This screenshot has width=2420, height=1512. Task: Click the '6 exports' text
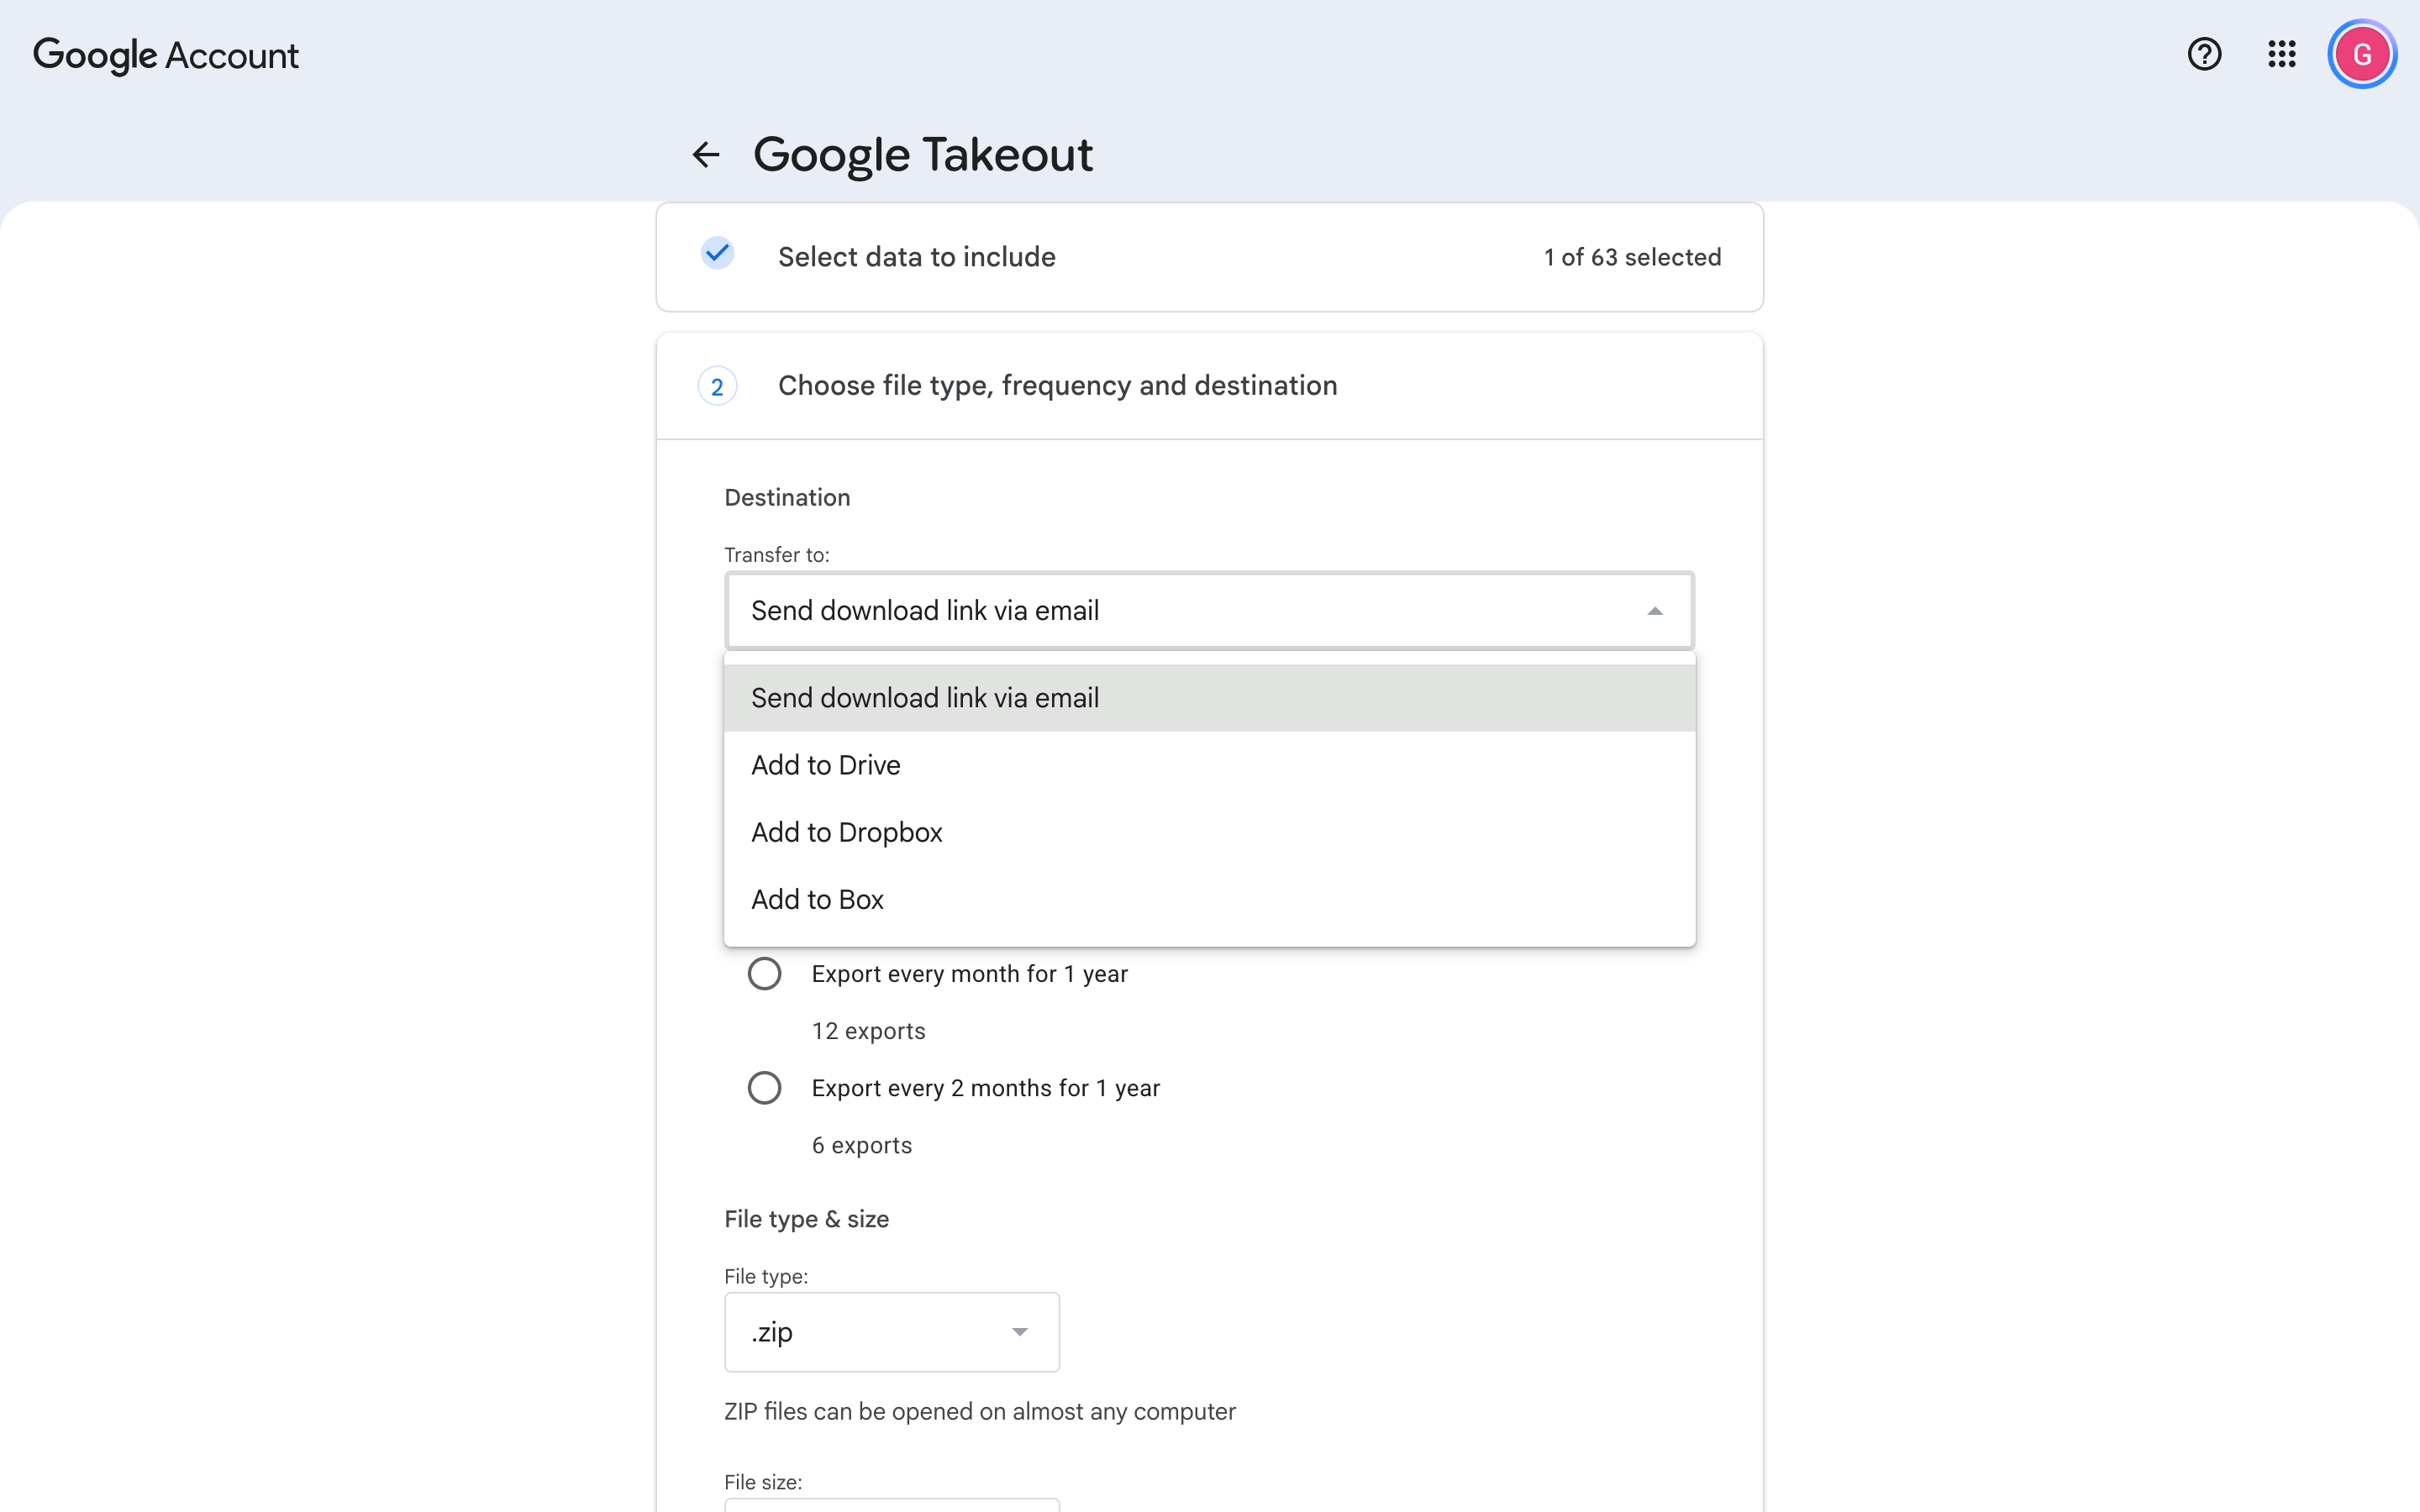coord(861,1145)
